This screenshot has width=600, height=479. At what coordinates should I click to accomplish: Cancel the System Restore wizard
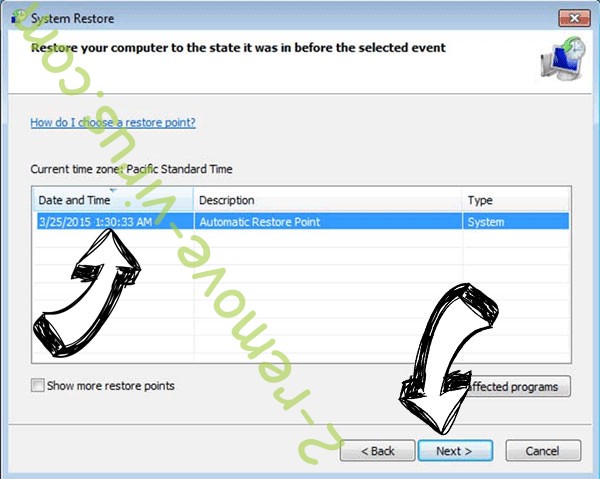(x=543, y=451)
